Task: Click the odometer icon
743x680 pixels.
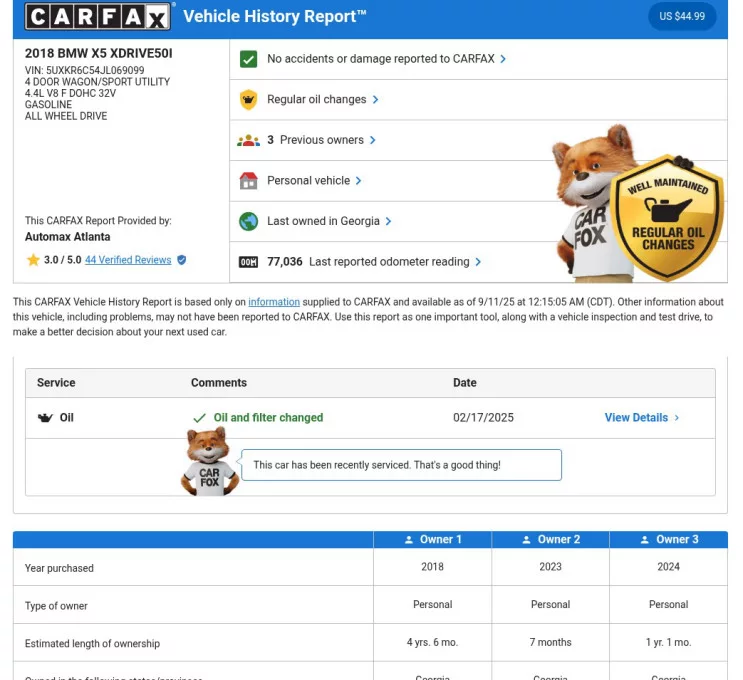Action: click(x=248, y=262)
